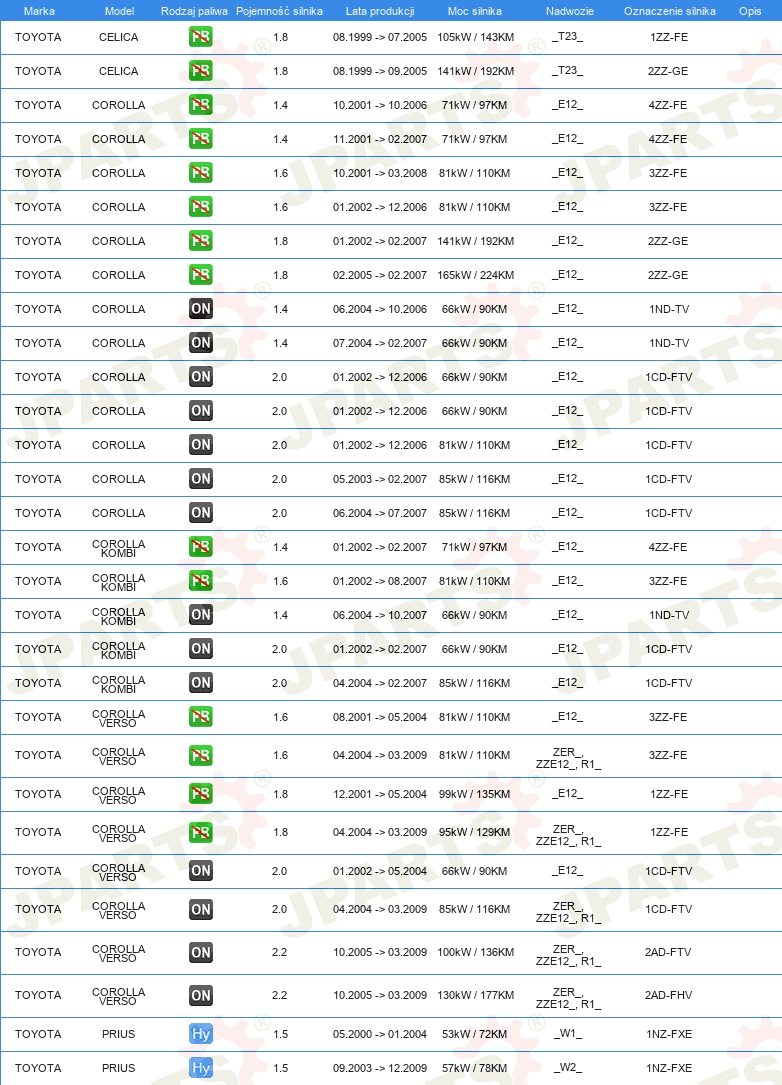782x1085 pixels.
Task: Click the Opis column header
Action: click(750, 11)
